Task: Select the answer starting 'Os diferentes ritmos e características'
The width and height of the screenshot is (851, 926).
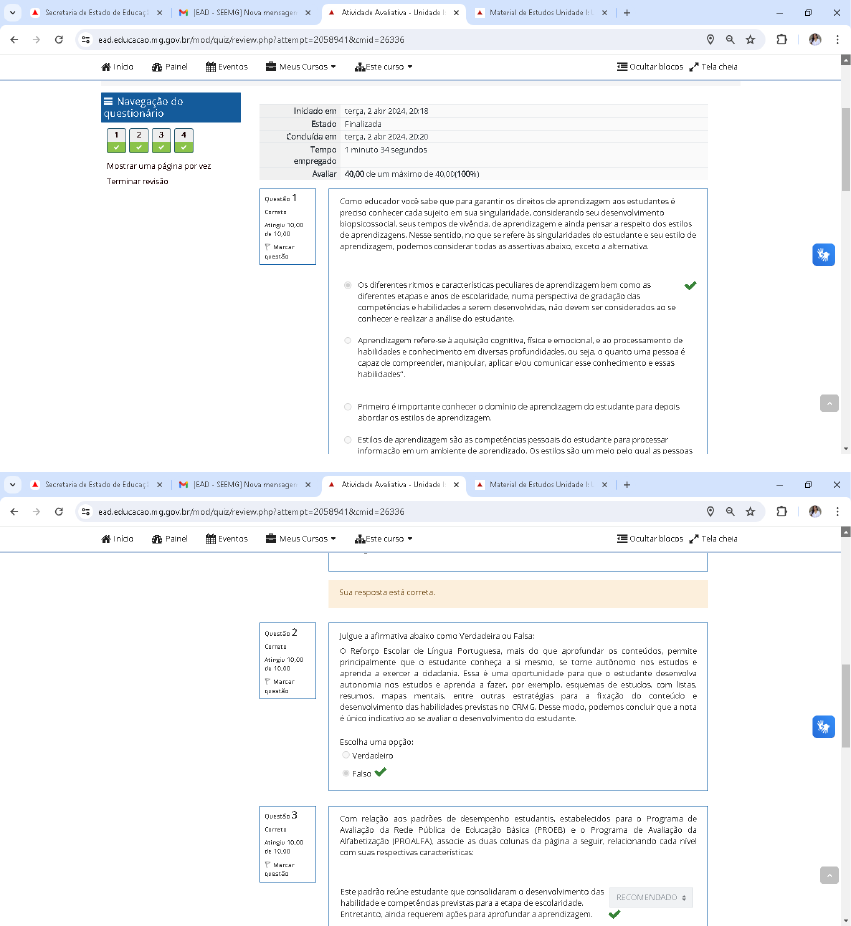Action: [x=347, y=285]
